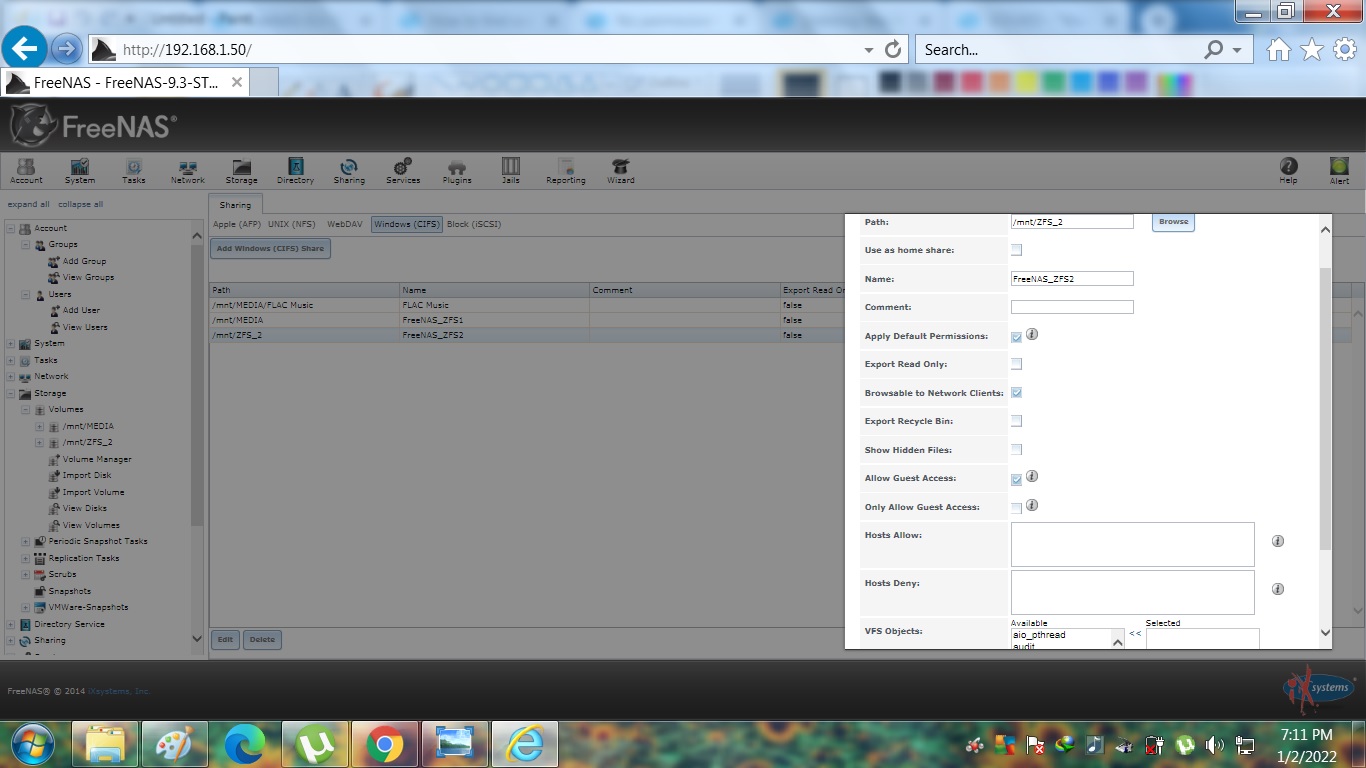Open the Reporting toolbar icon
Image resolution: width=1366 pixels, height=768 pixels.
pyautogui.click(x=565, y=171)
